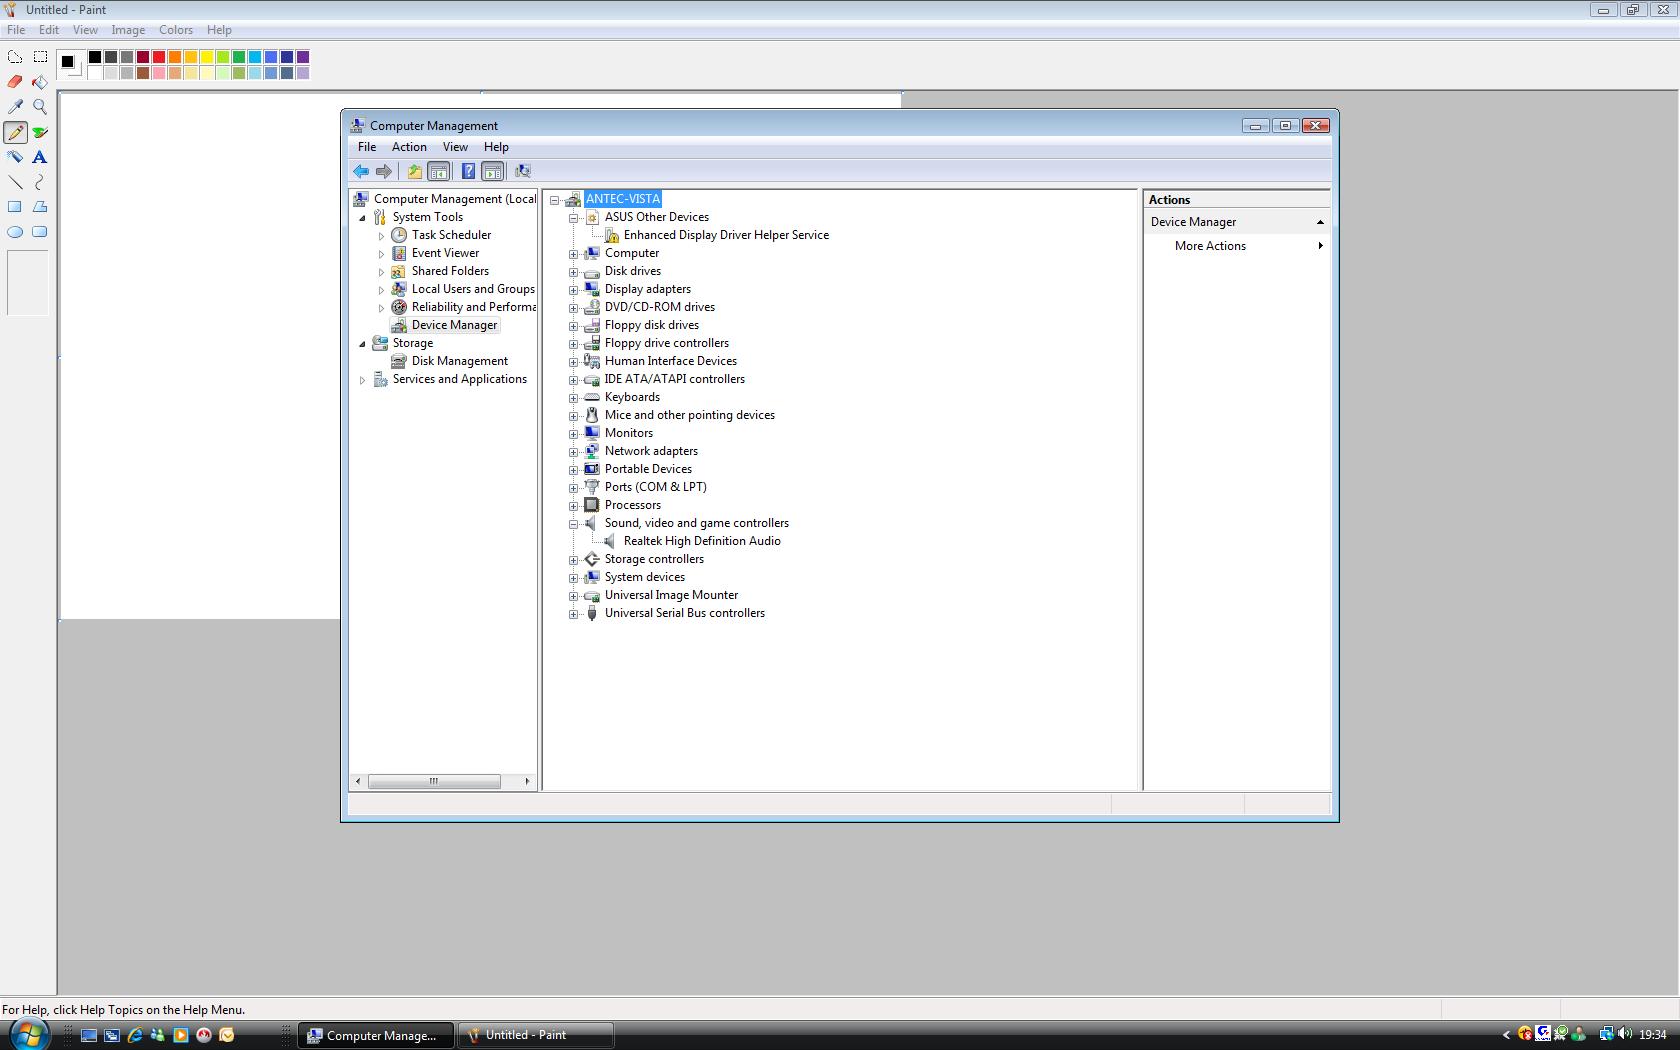Screen dimensions: 1680x1050
Task: Switch to Computer Management taskbar button
Action: point(376,1035)
